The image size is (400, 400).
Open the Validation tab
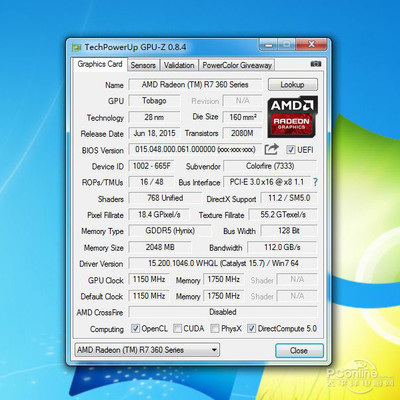point(179,65)
